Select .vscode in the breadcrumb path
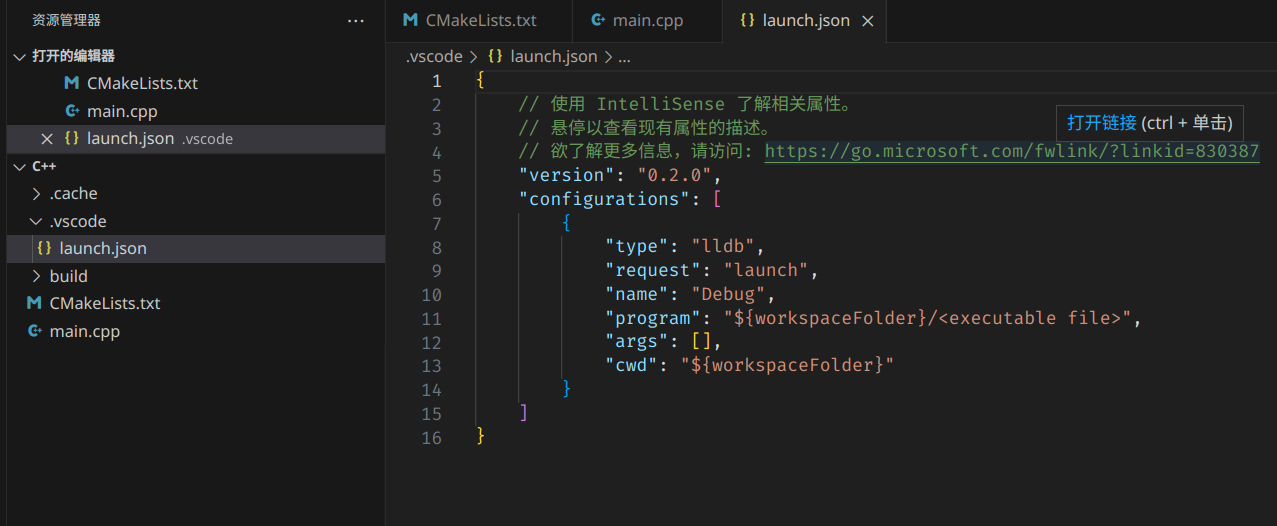This screenshot has width=1277, height=526. (x=434, y=57)
